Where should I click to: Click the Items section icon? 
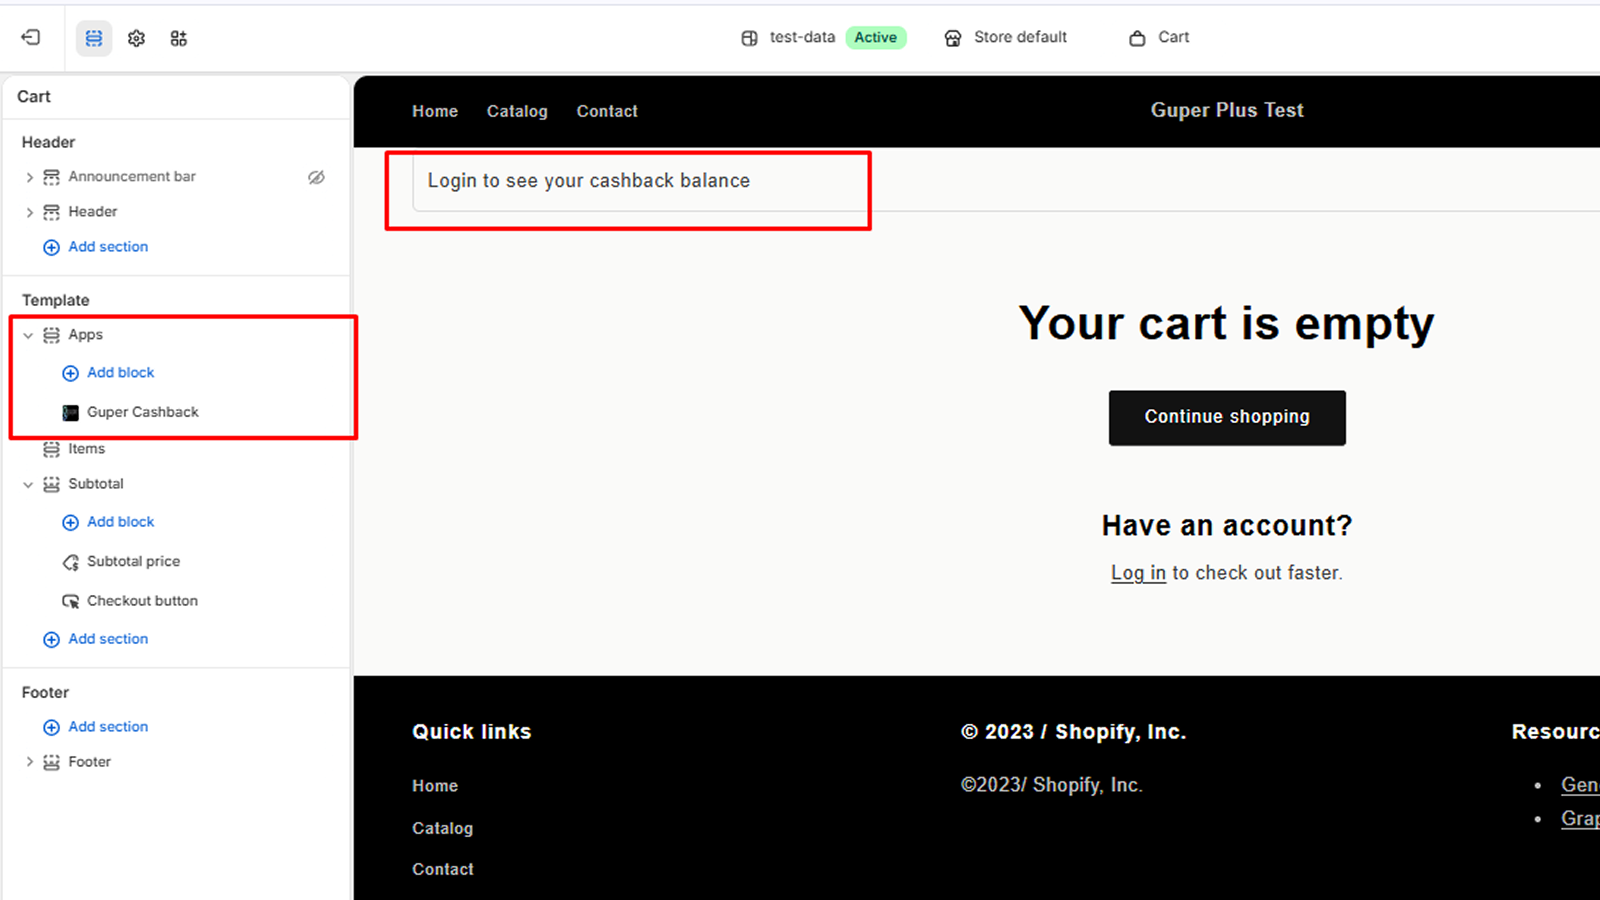51,450
